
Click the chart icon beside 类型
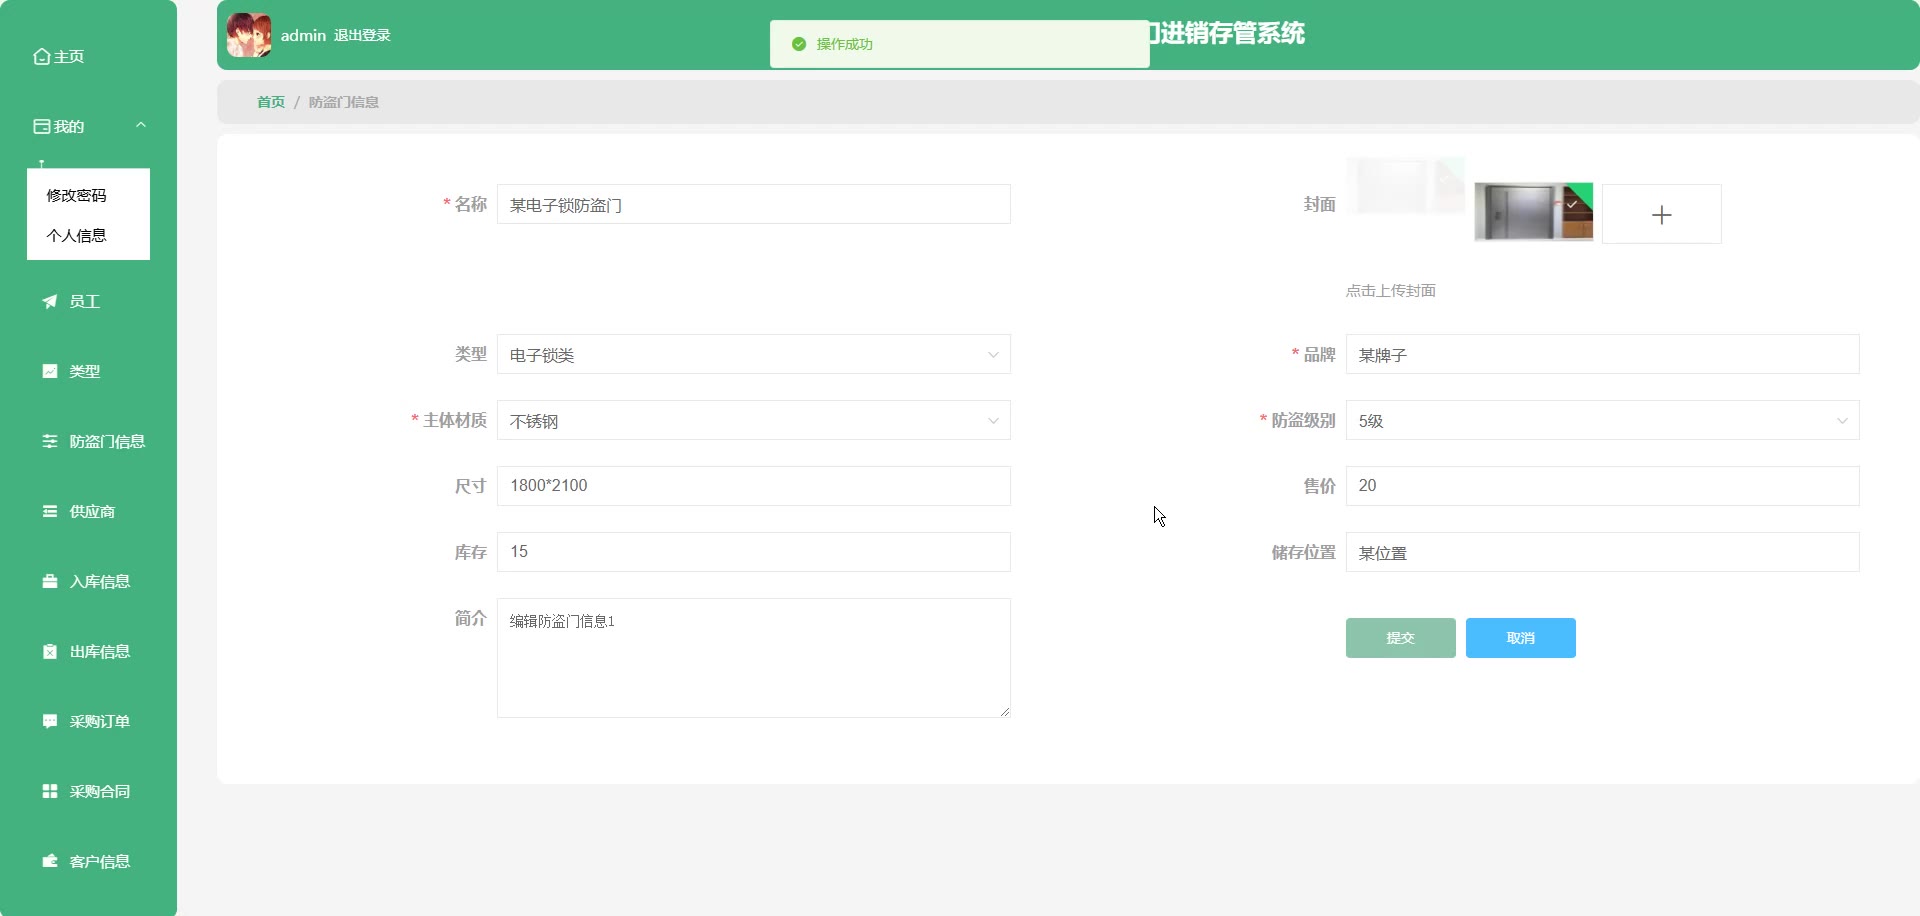tap(50, 371)
